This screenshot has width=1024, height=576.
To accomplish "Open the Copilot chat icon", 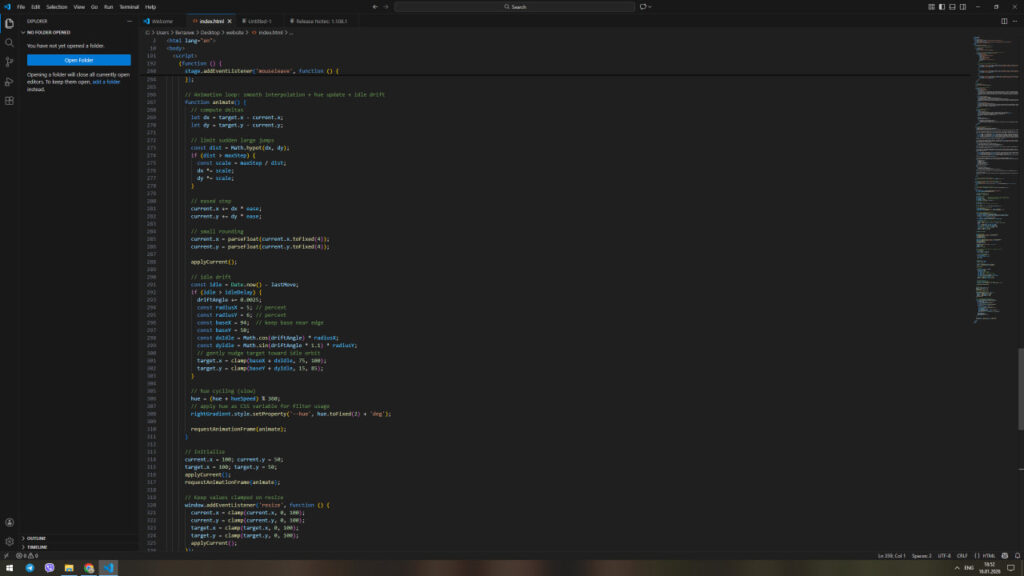I will click(643, 7).
